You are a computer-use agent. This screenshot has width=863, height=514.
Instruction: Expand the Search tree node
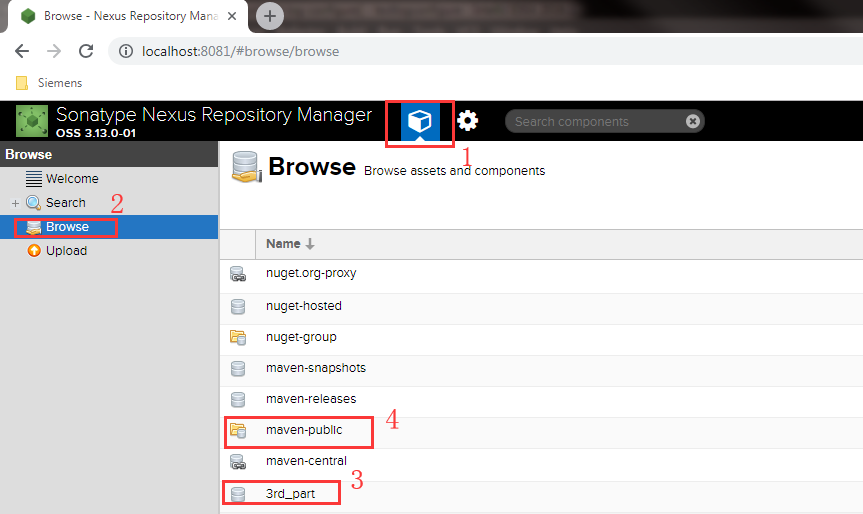[15, 203]
